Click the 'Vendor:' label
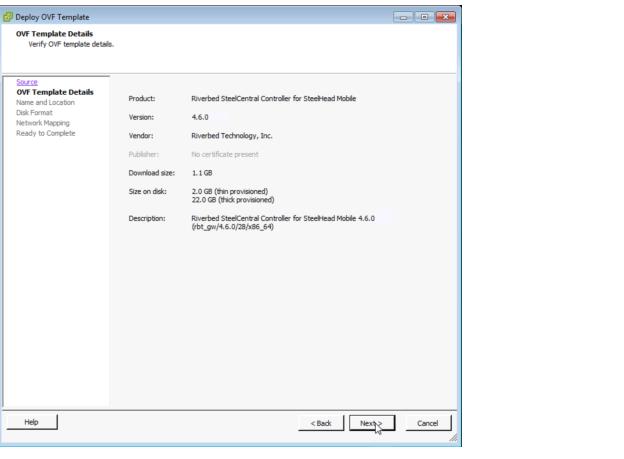The height and width of the screenshot is (459, 624). point(140,136)
